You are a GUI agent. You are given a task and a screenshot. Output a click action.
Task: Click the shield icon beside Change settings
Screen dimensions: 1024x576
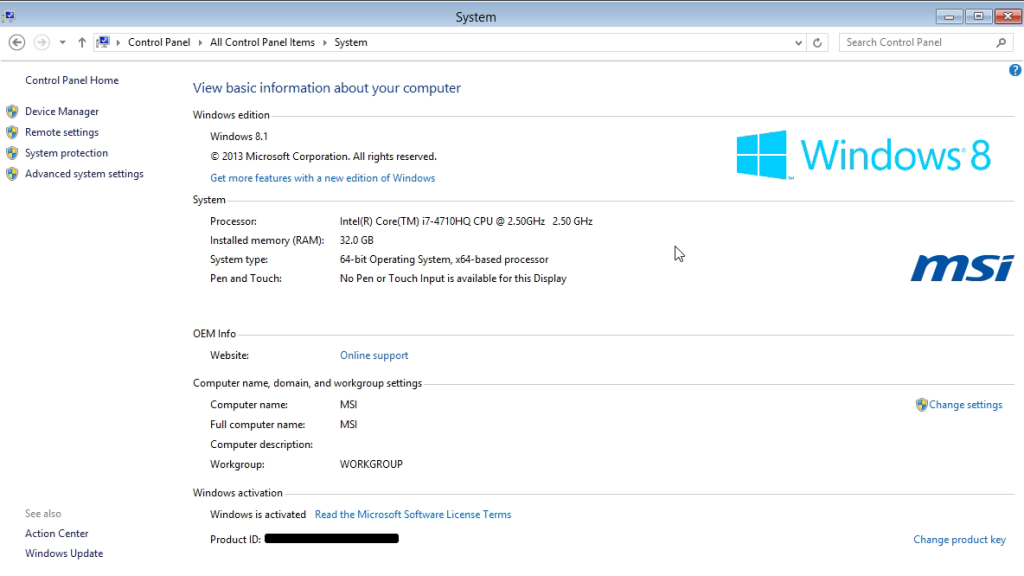click(x=922, y=405)
